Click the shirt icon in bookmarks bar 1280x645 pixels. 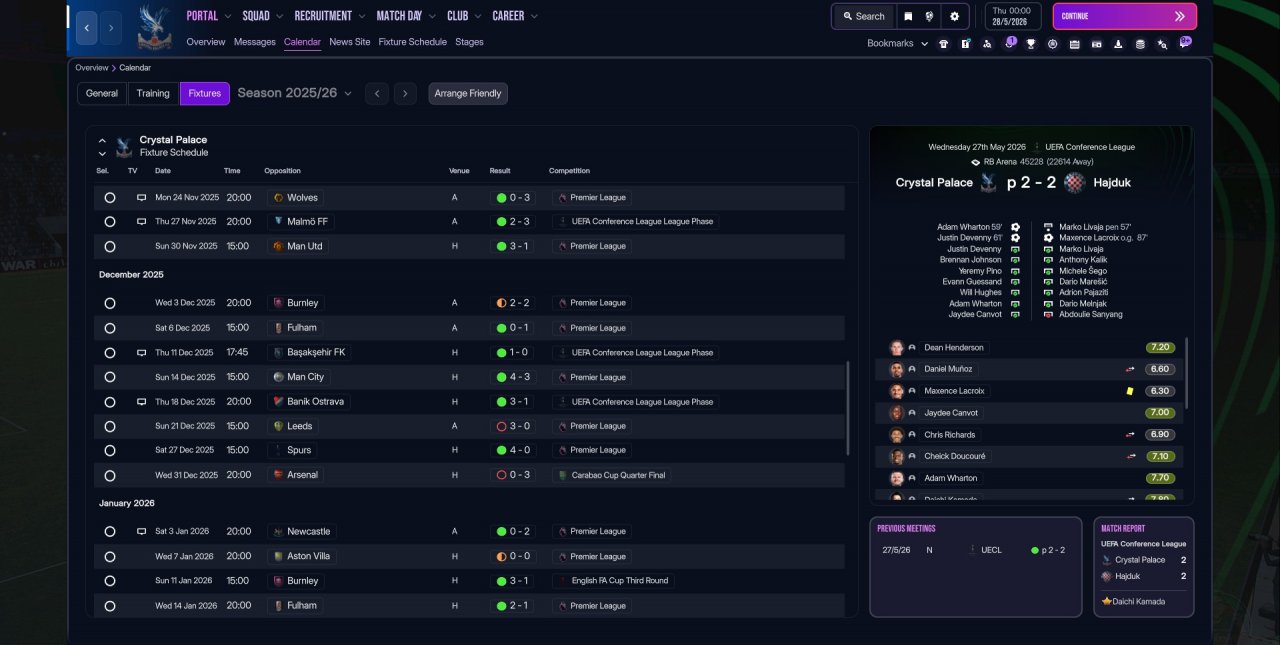943,44
